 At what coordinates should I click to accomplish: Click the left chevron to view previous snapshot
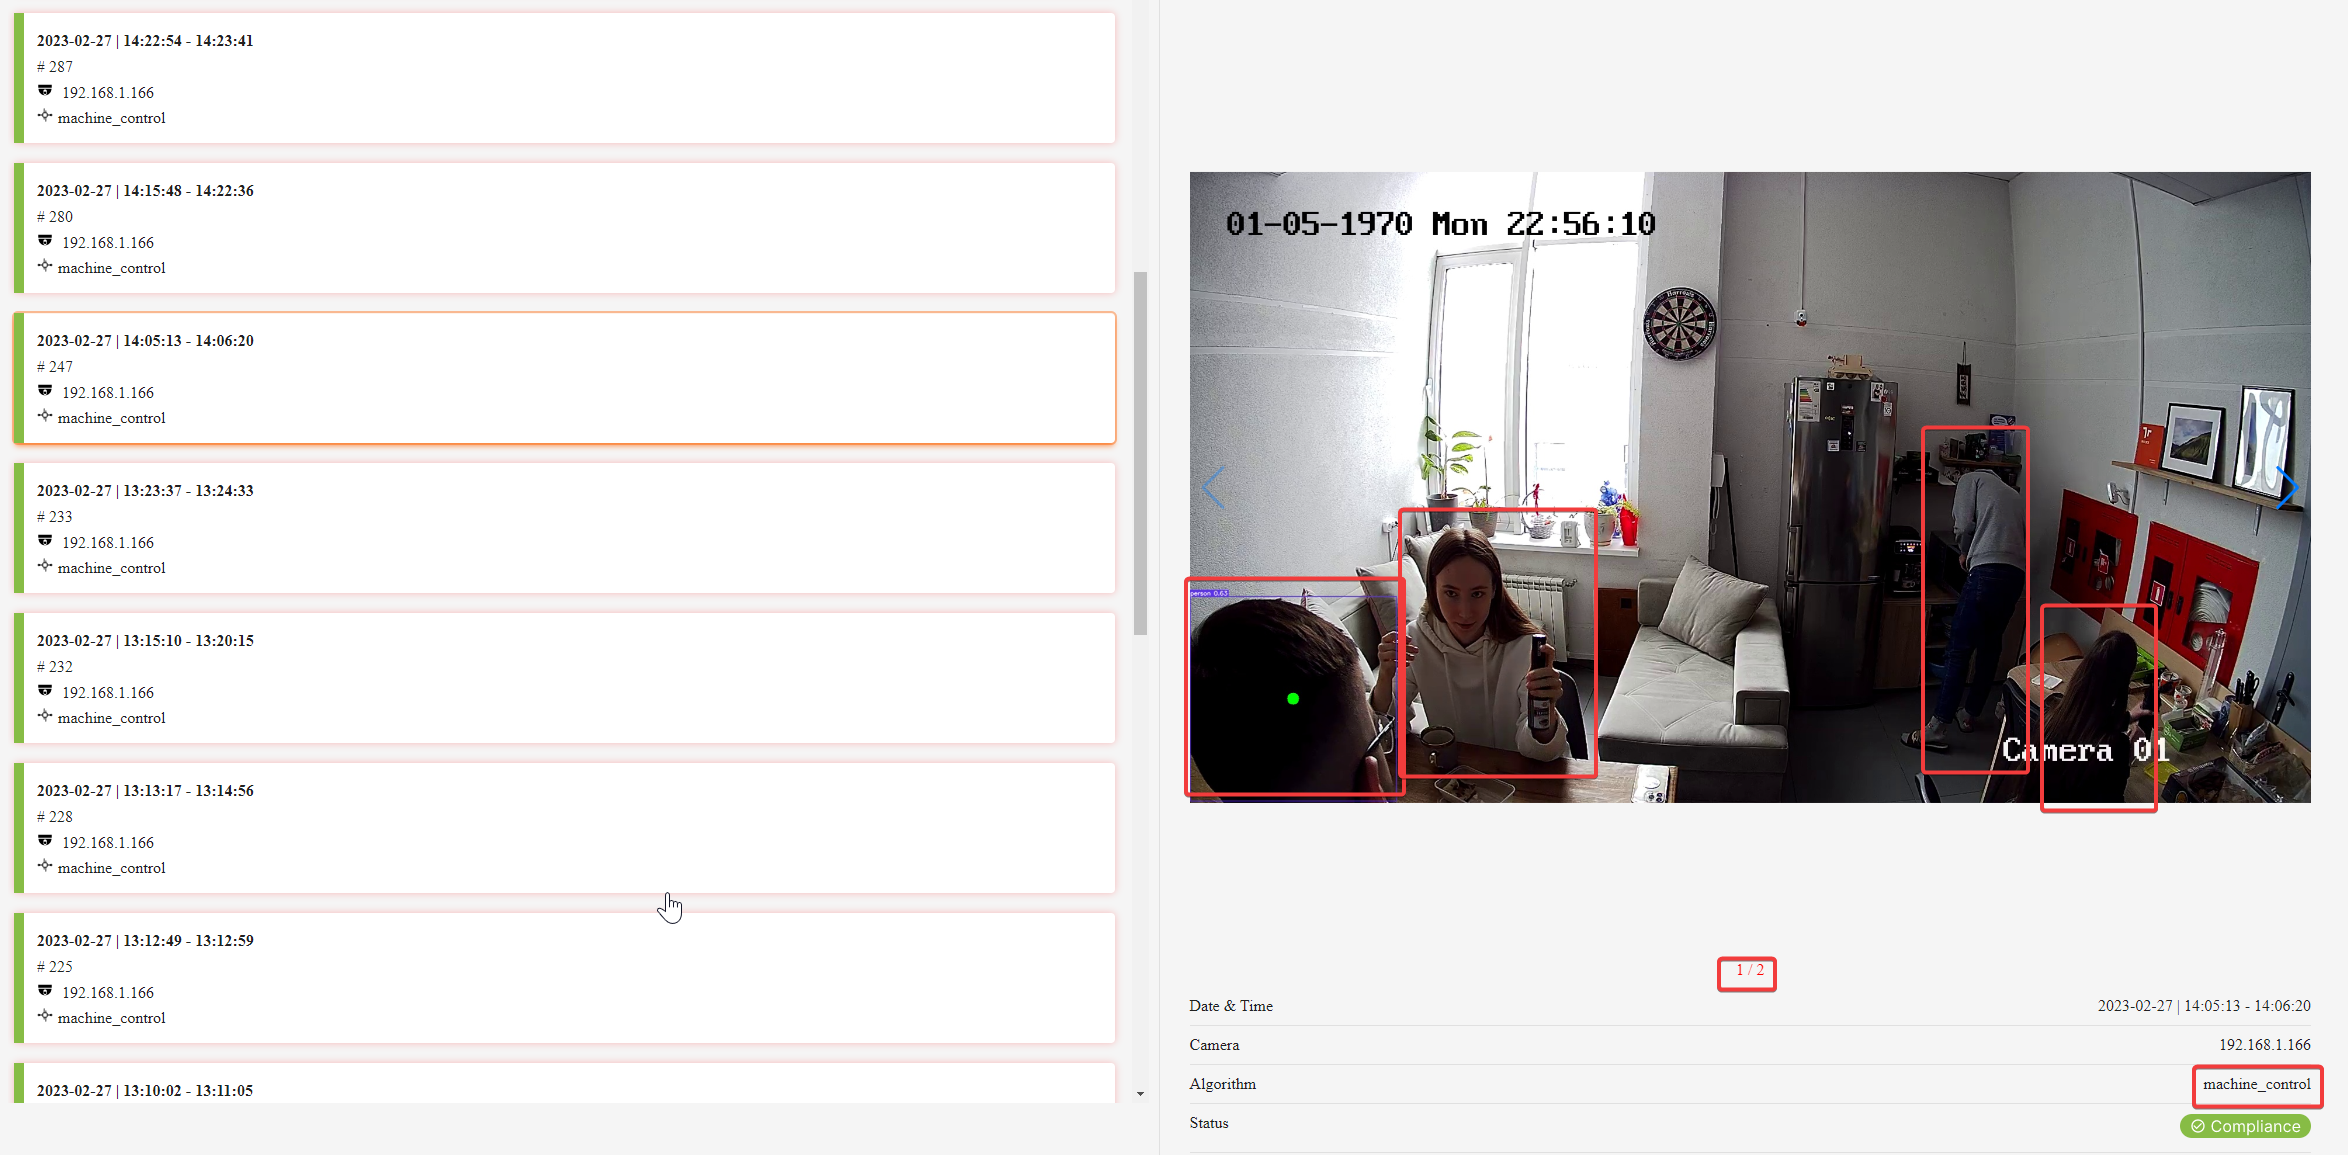click(x=1212, y=487)
